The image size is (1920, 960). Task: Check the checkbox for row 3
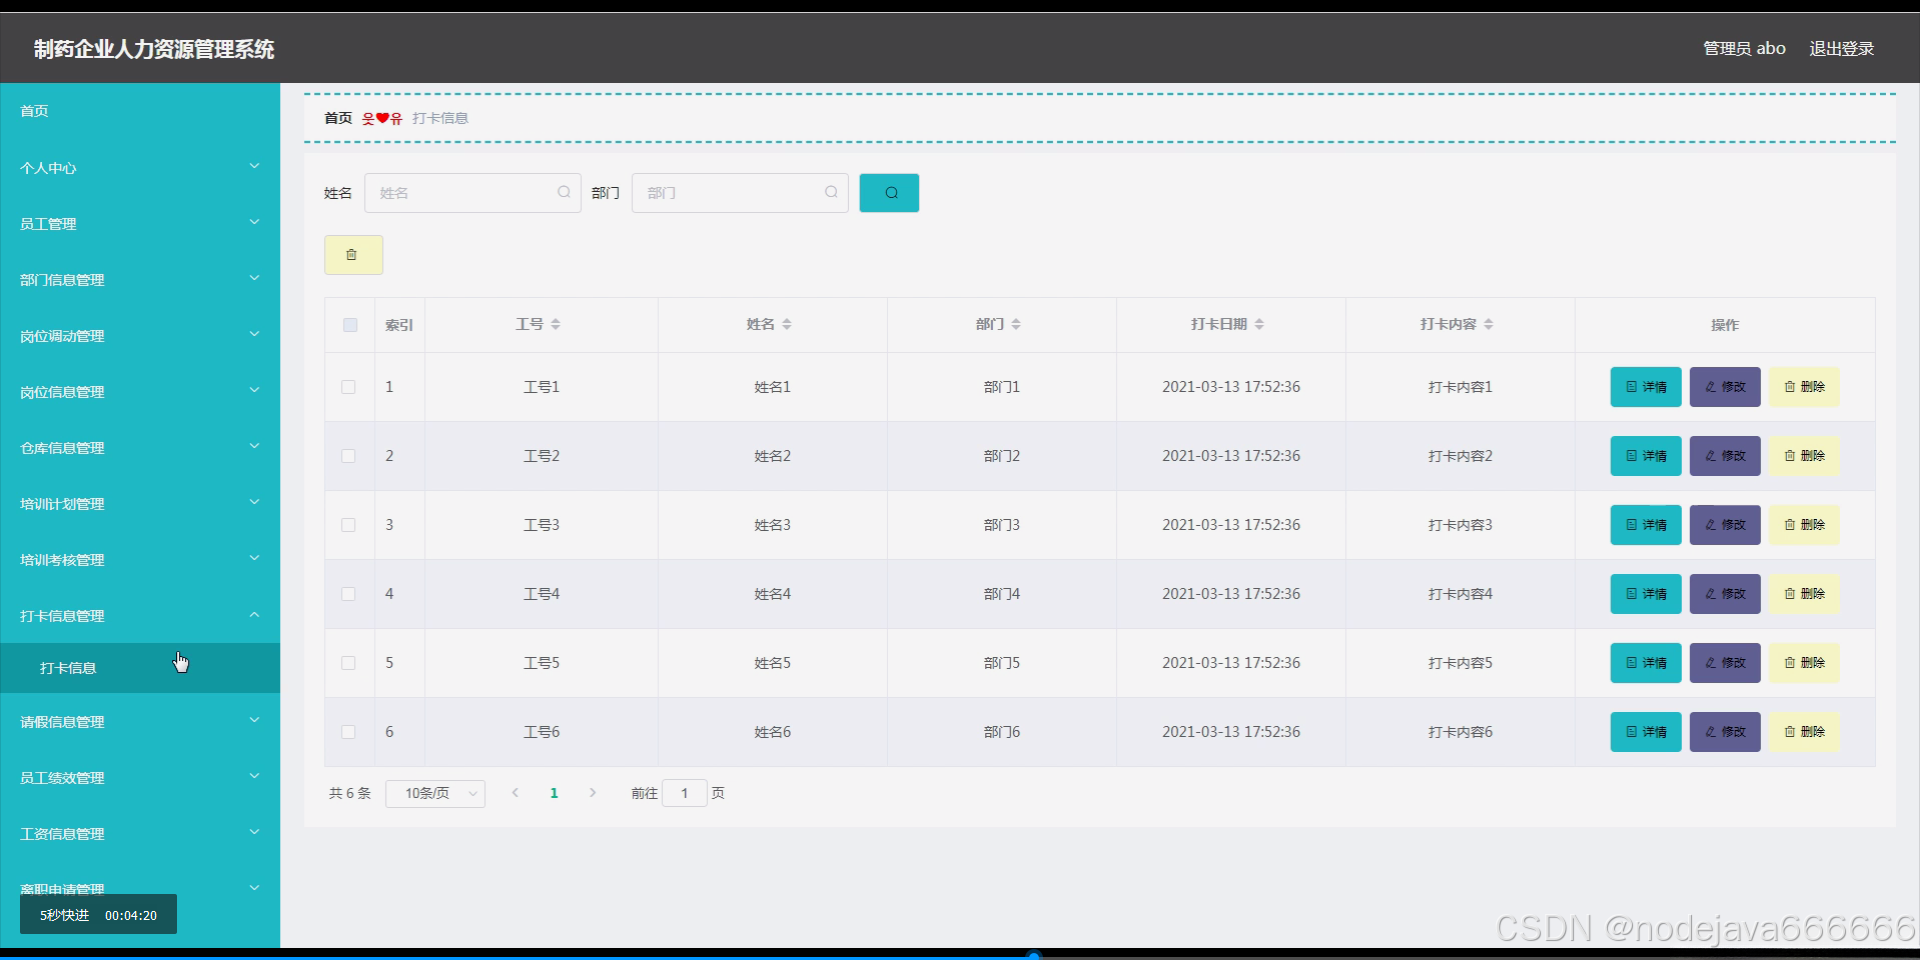point(348,525)
